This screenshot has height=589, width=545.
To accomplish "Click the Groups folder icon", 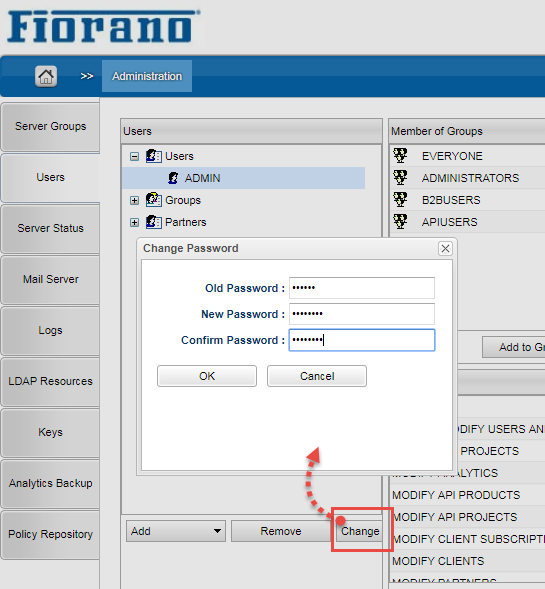I will (x=154, y=200).
